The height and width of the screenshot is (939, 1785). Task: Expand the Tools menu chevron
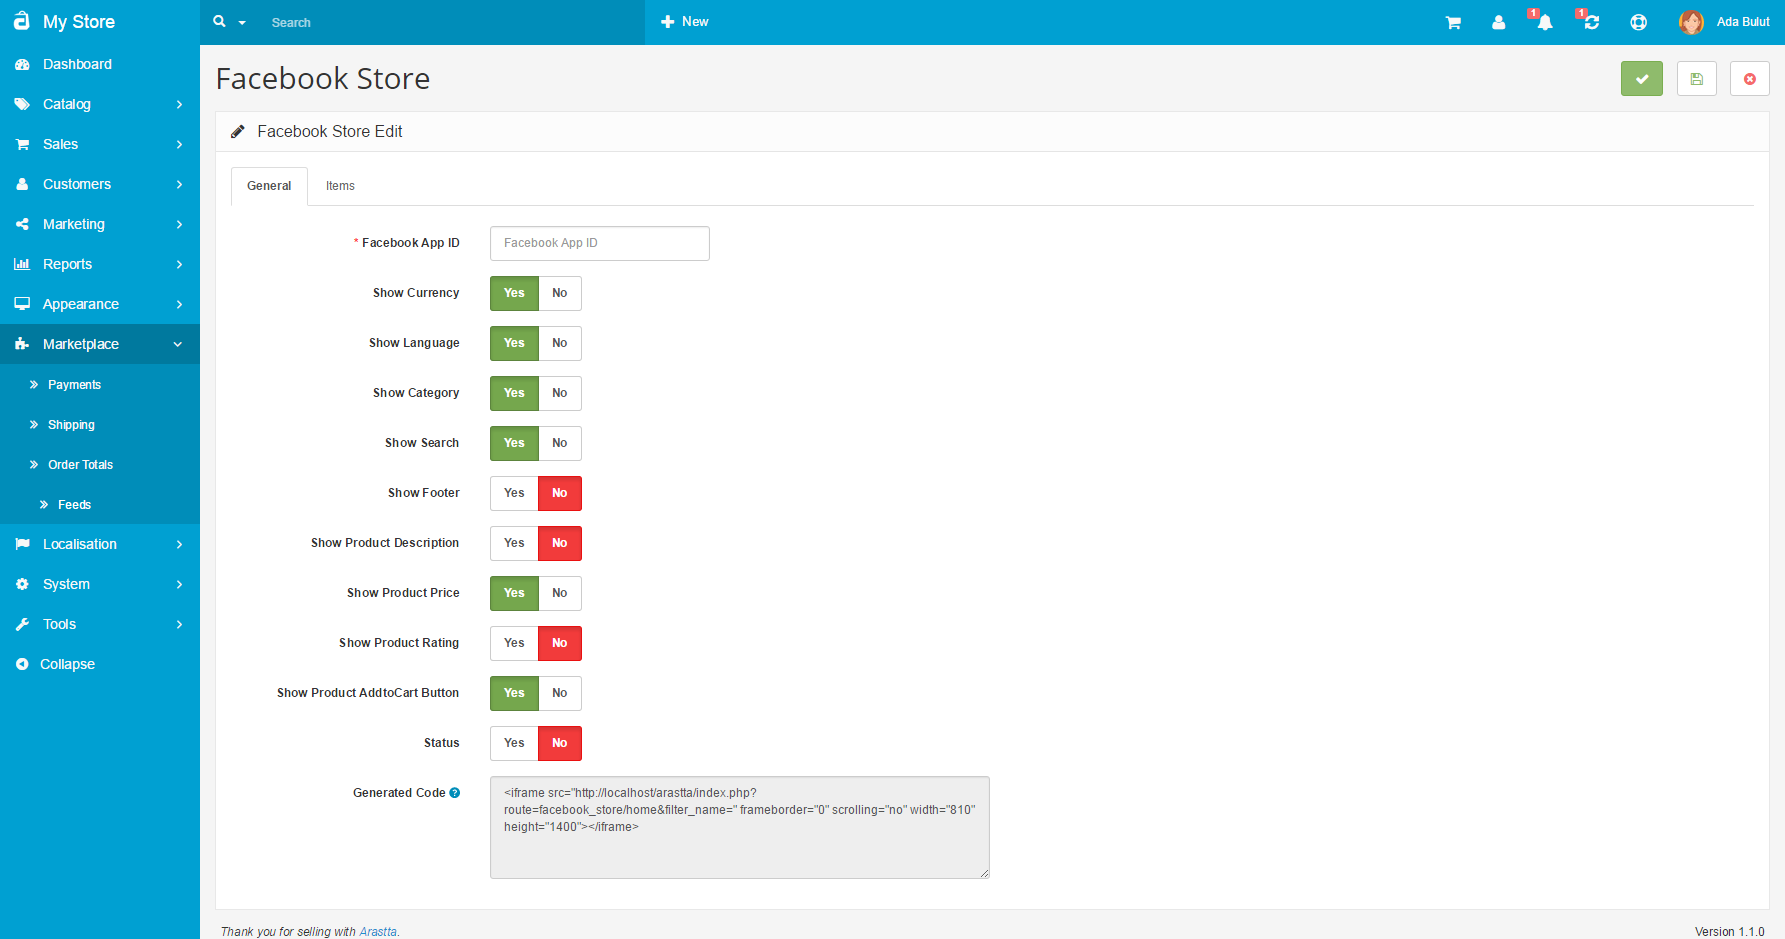pyautogui.click(x=179, y=624)
